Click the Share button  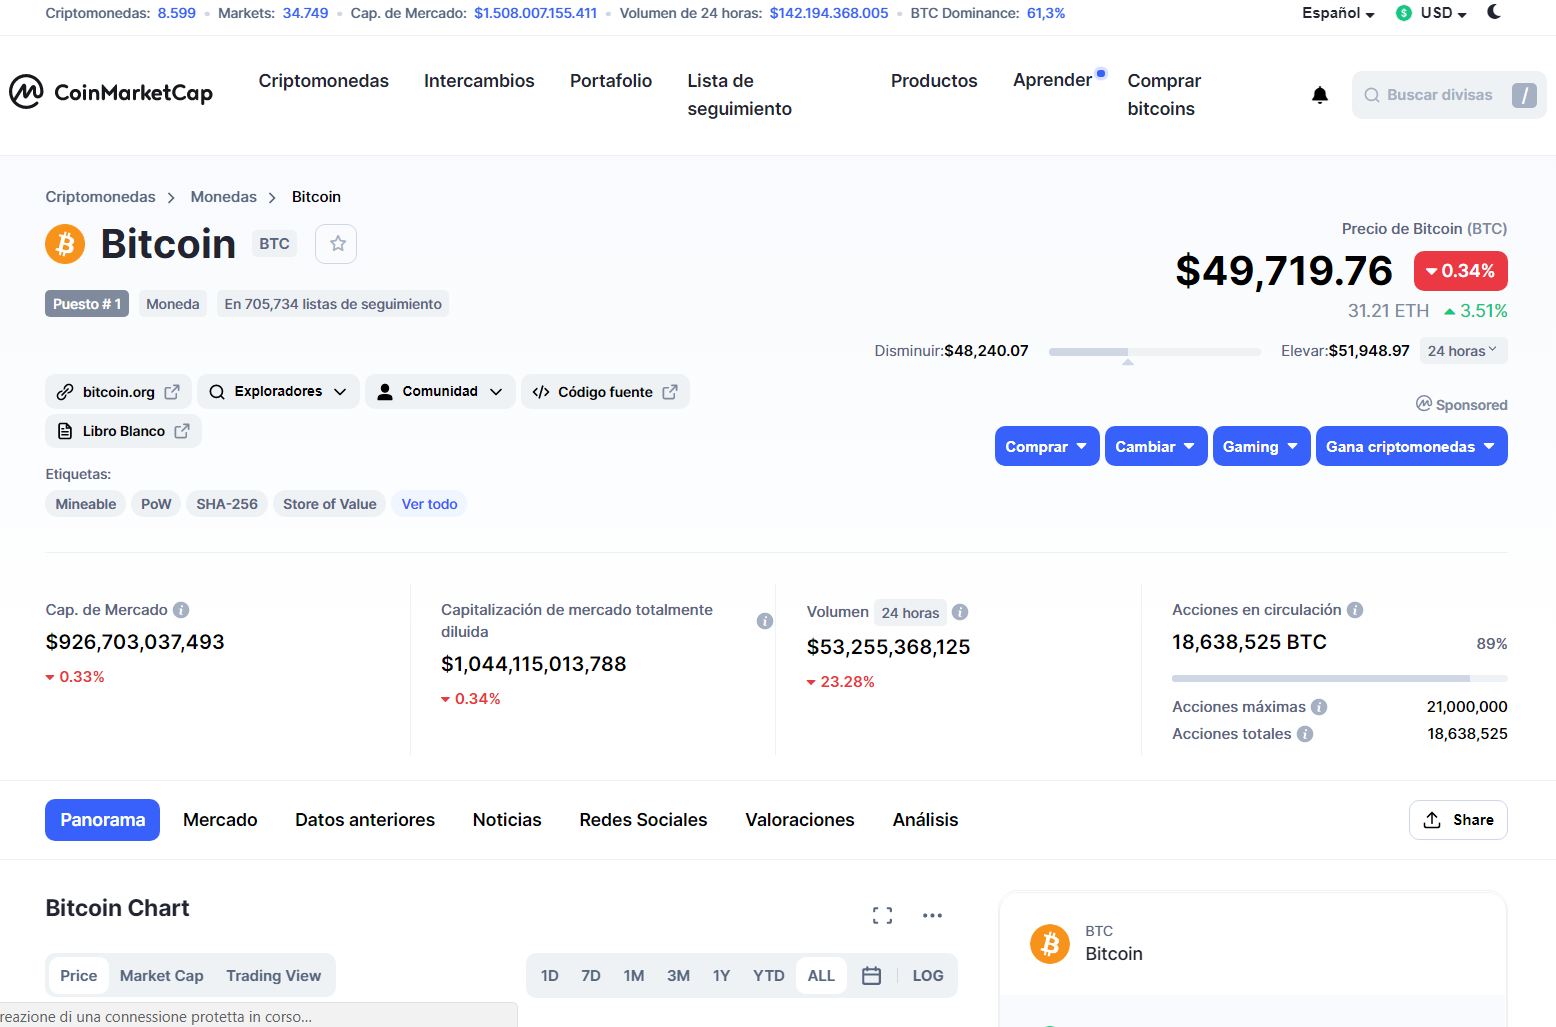(x=1458, y=820)
